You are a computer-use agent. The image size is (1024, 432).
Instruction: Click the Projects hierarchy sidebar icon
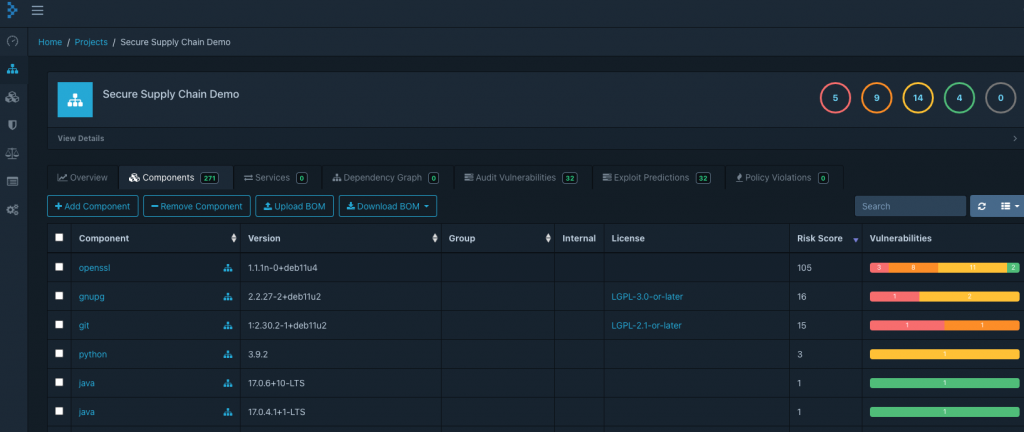12,69
